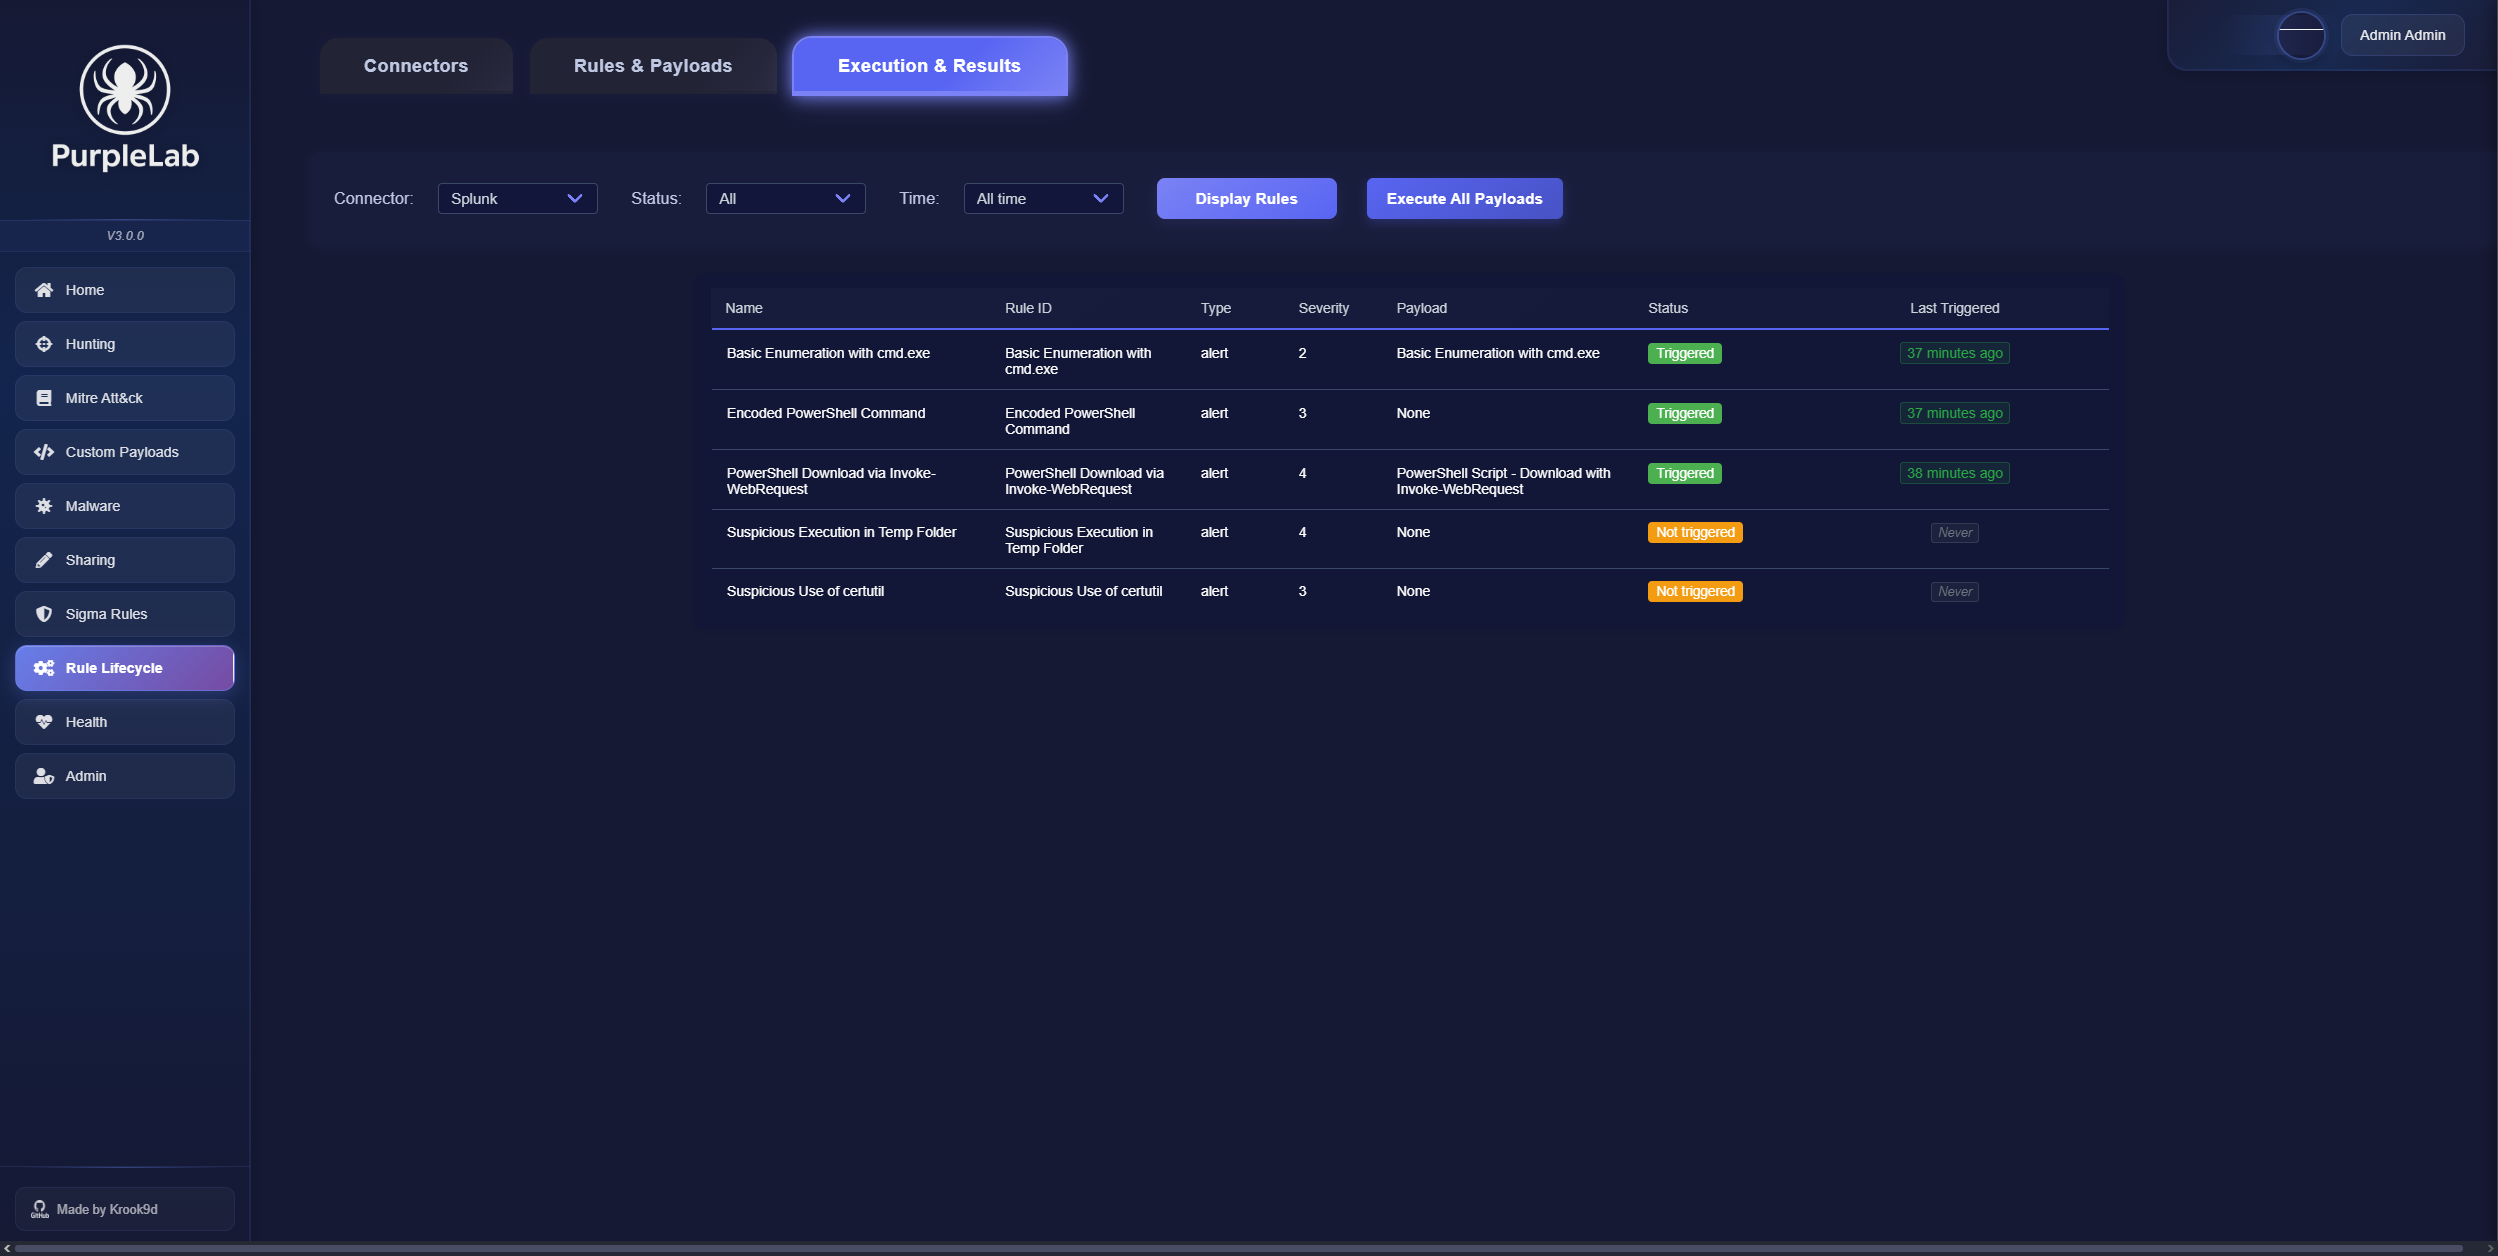This screenshot has height=1256, width=2498.
Task: Open Sigma Rules page
Action: click(125, 614)
